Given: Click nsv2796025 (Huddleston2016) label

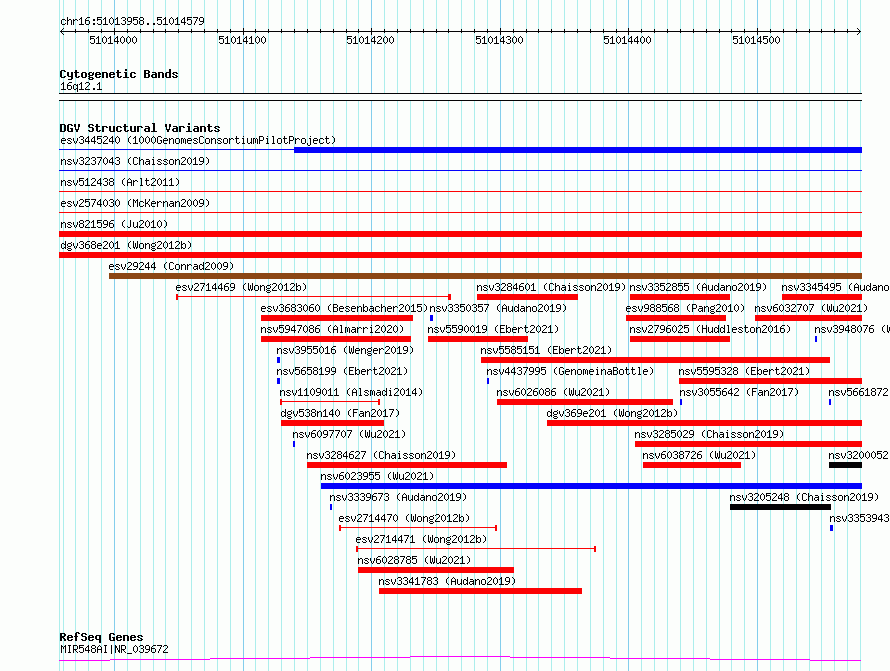Looking at the screenshot, I should pyautogui.click(x=710, y=329).
